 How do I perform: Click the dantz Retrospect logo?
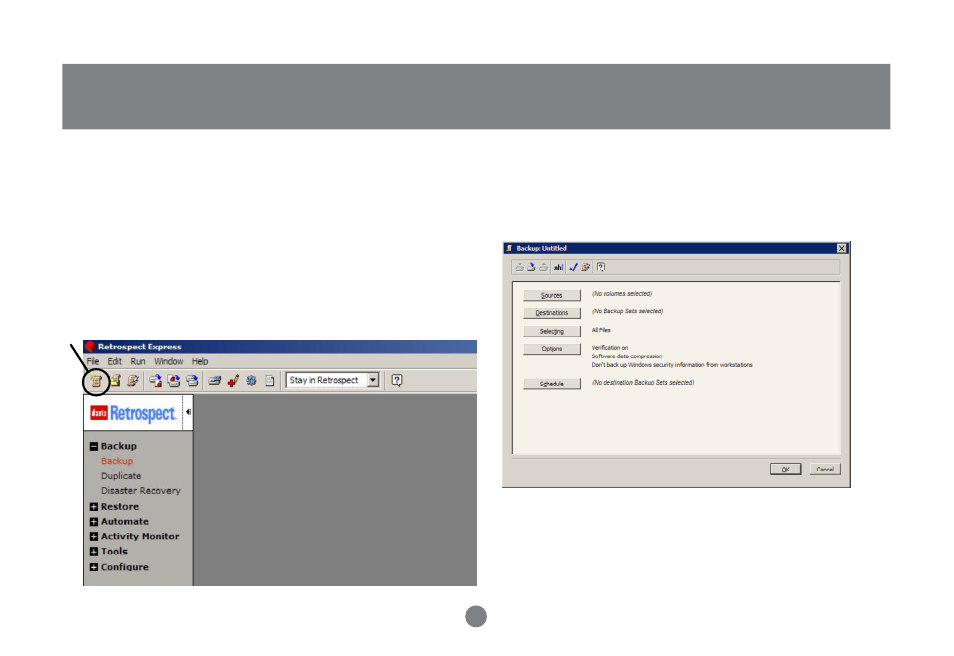pyautogui.click(x=133, y=413)
